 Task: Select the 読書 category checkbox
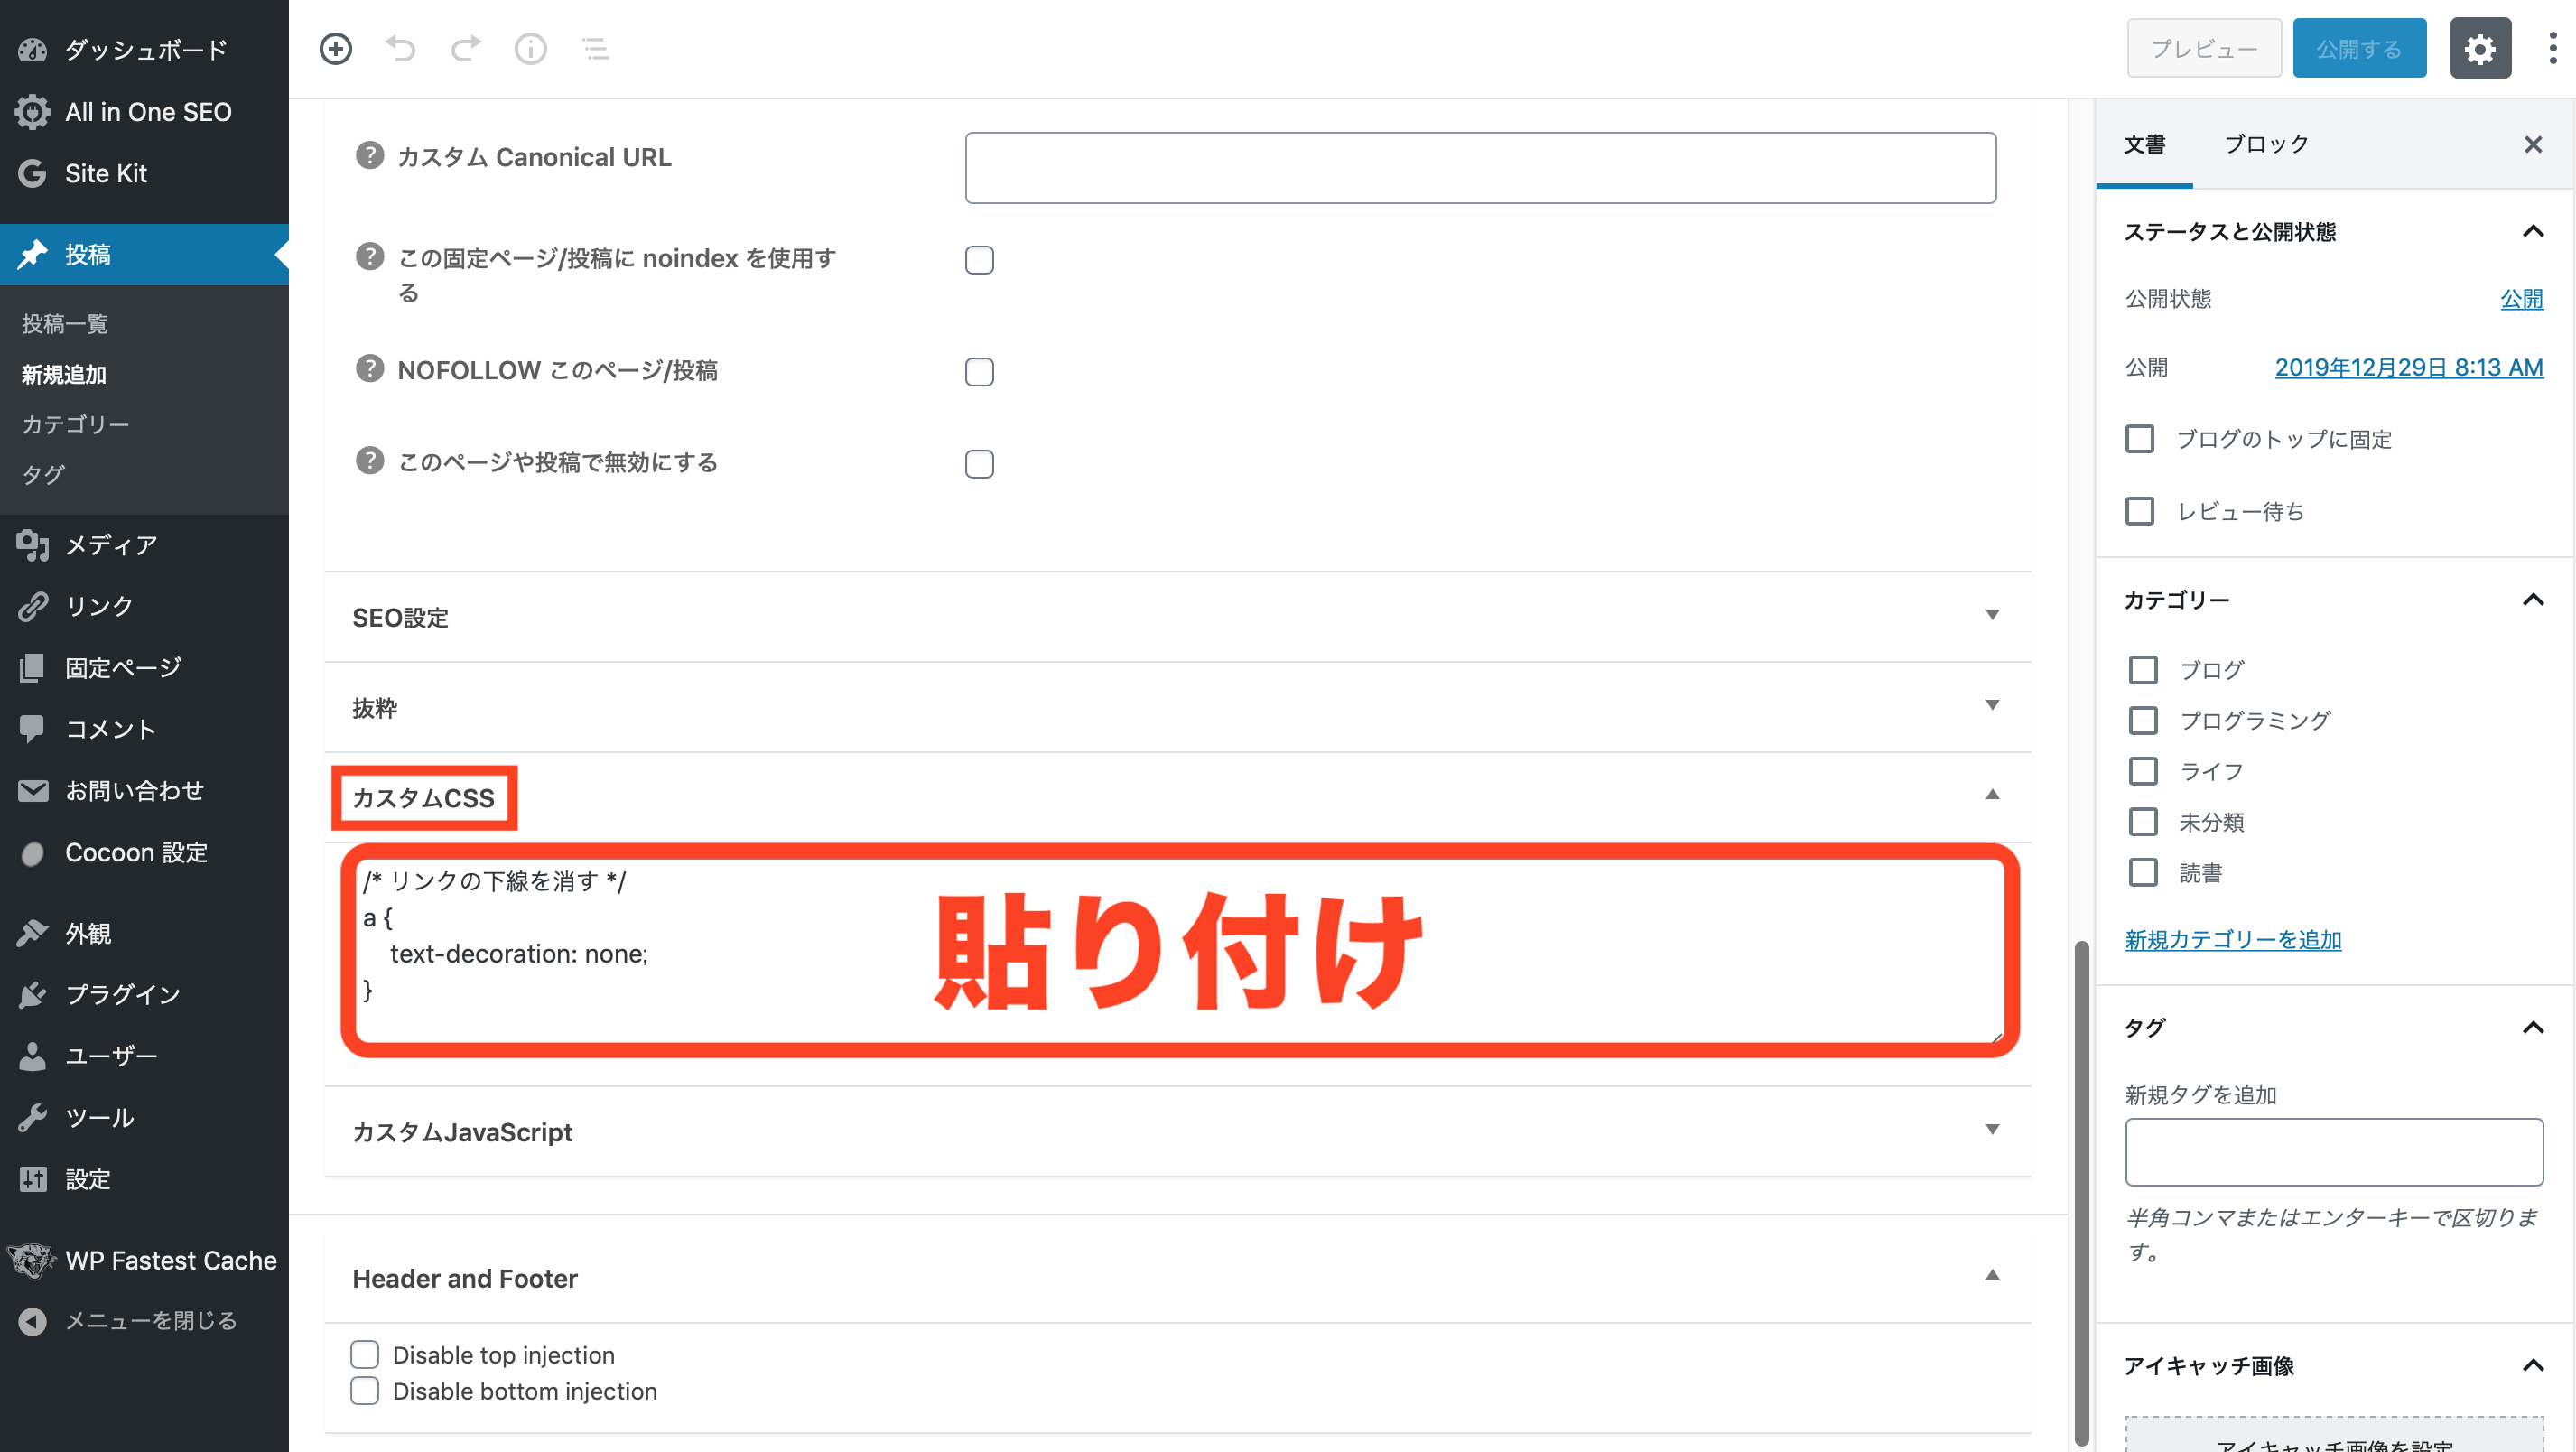(2143, 873)
